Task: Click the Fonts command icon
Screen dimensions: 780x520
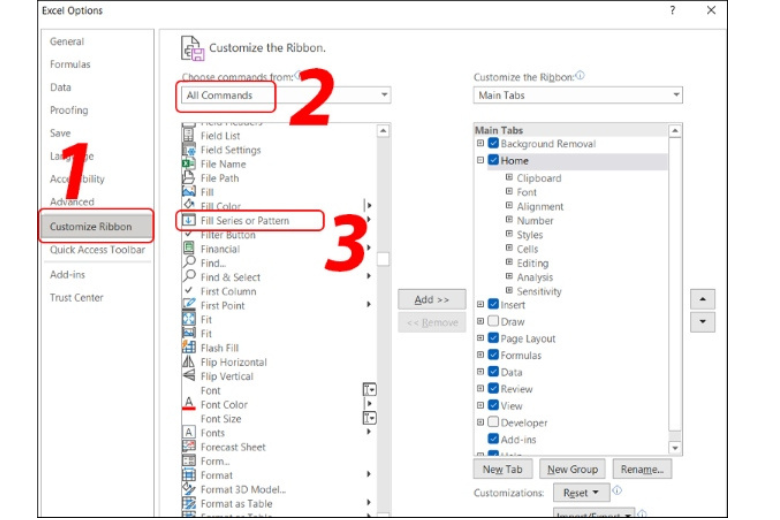Action: click(x=189, y=432)
